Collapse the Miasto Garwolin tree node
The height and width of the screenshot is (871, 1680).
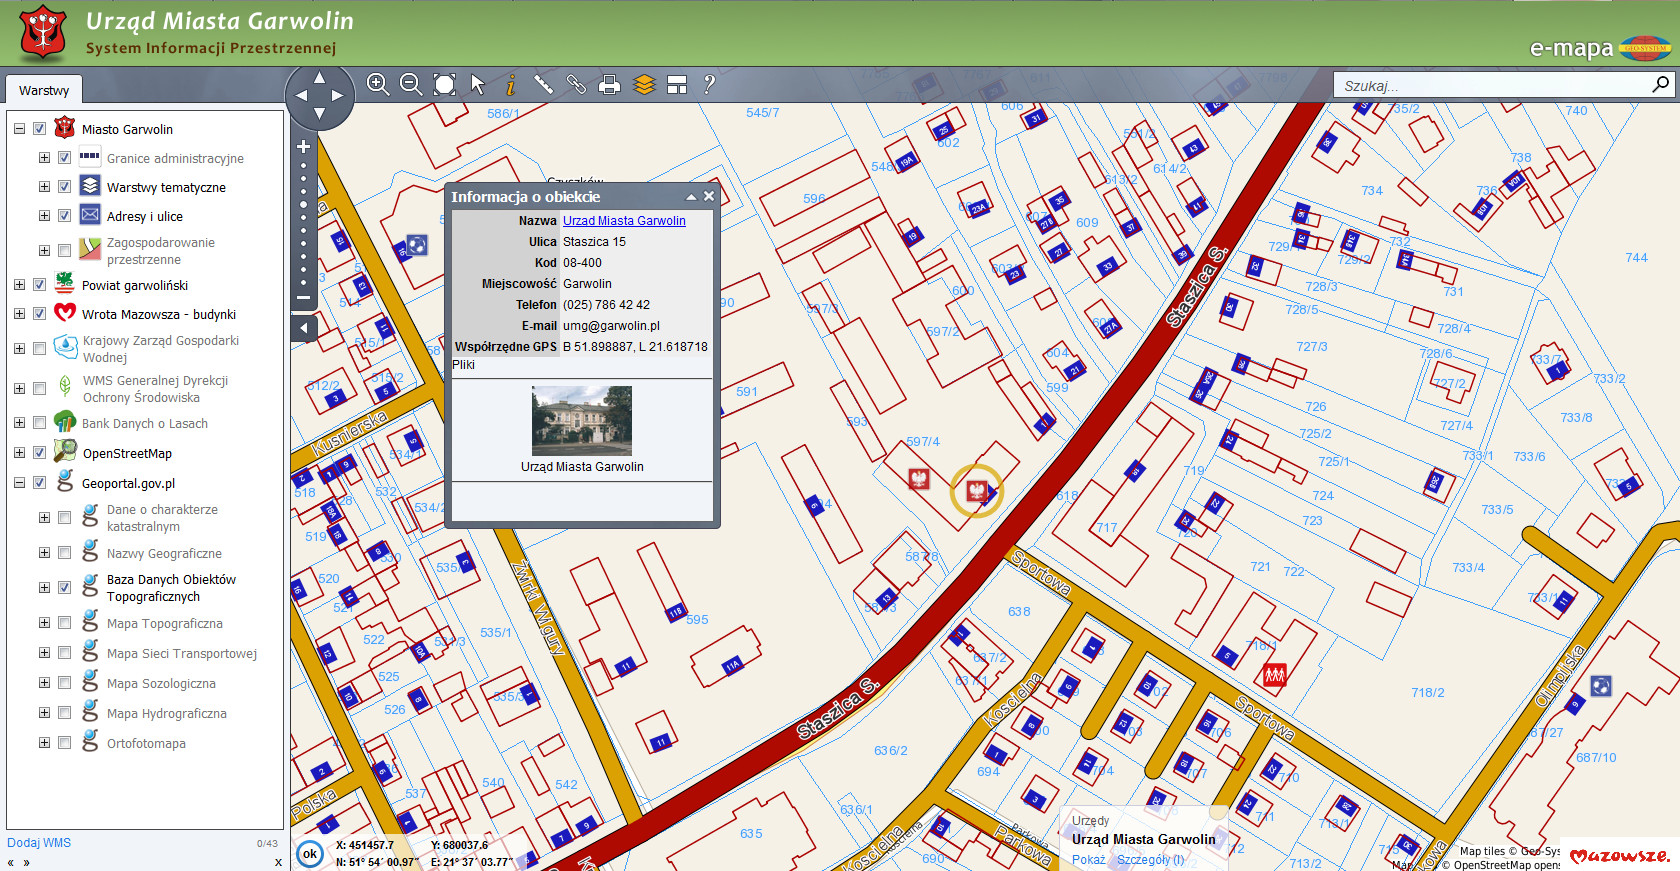[19, 129]
